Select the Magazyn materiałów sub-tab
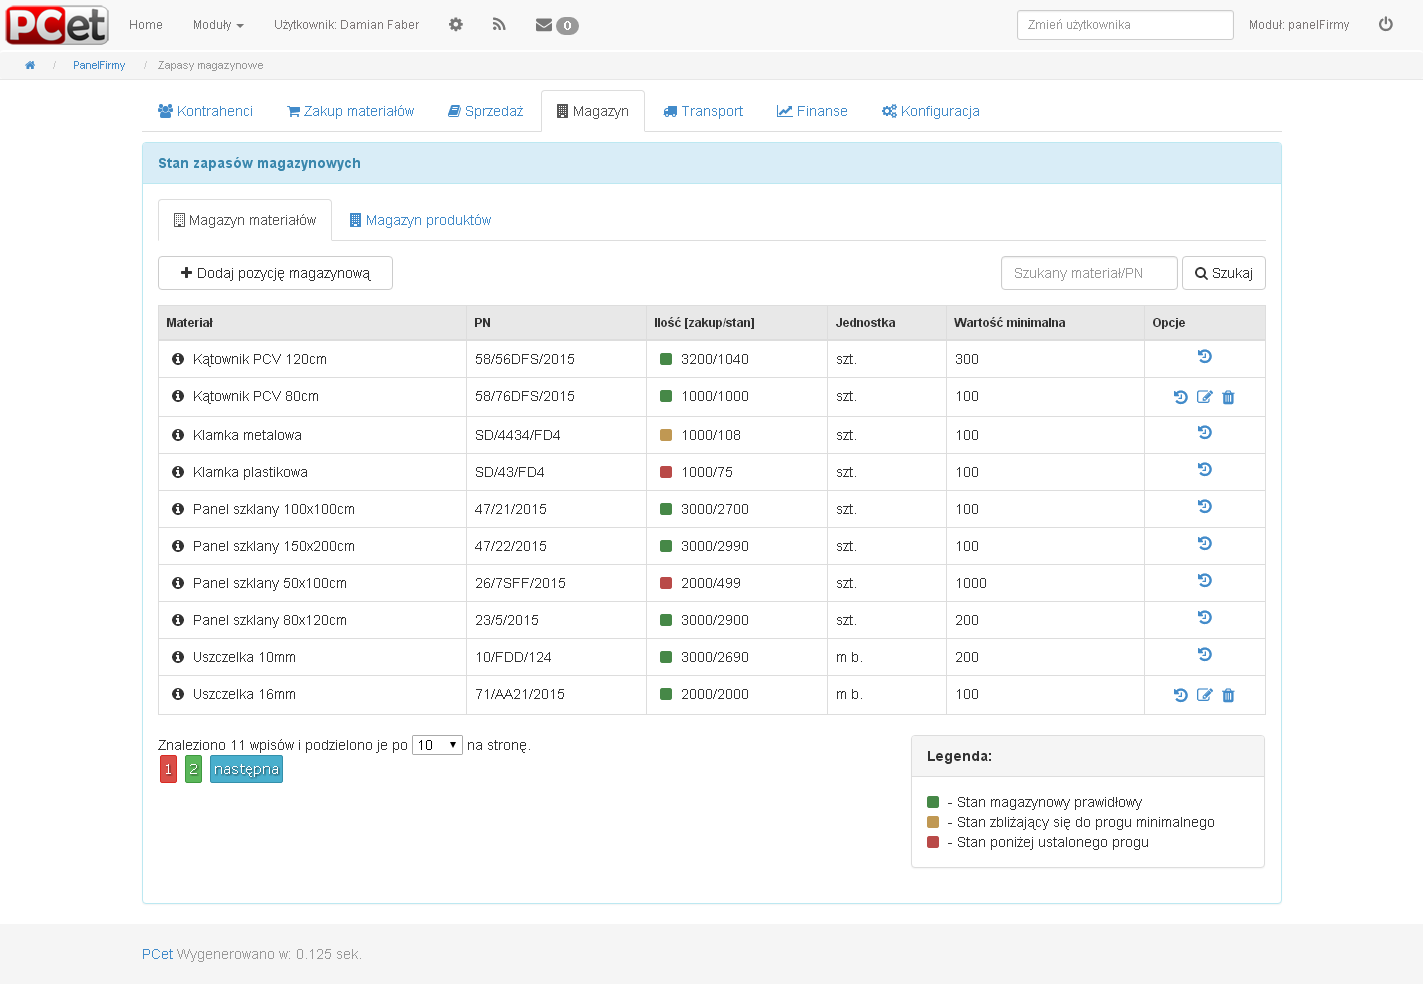 (x=245, y=220)
